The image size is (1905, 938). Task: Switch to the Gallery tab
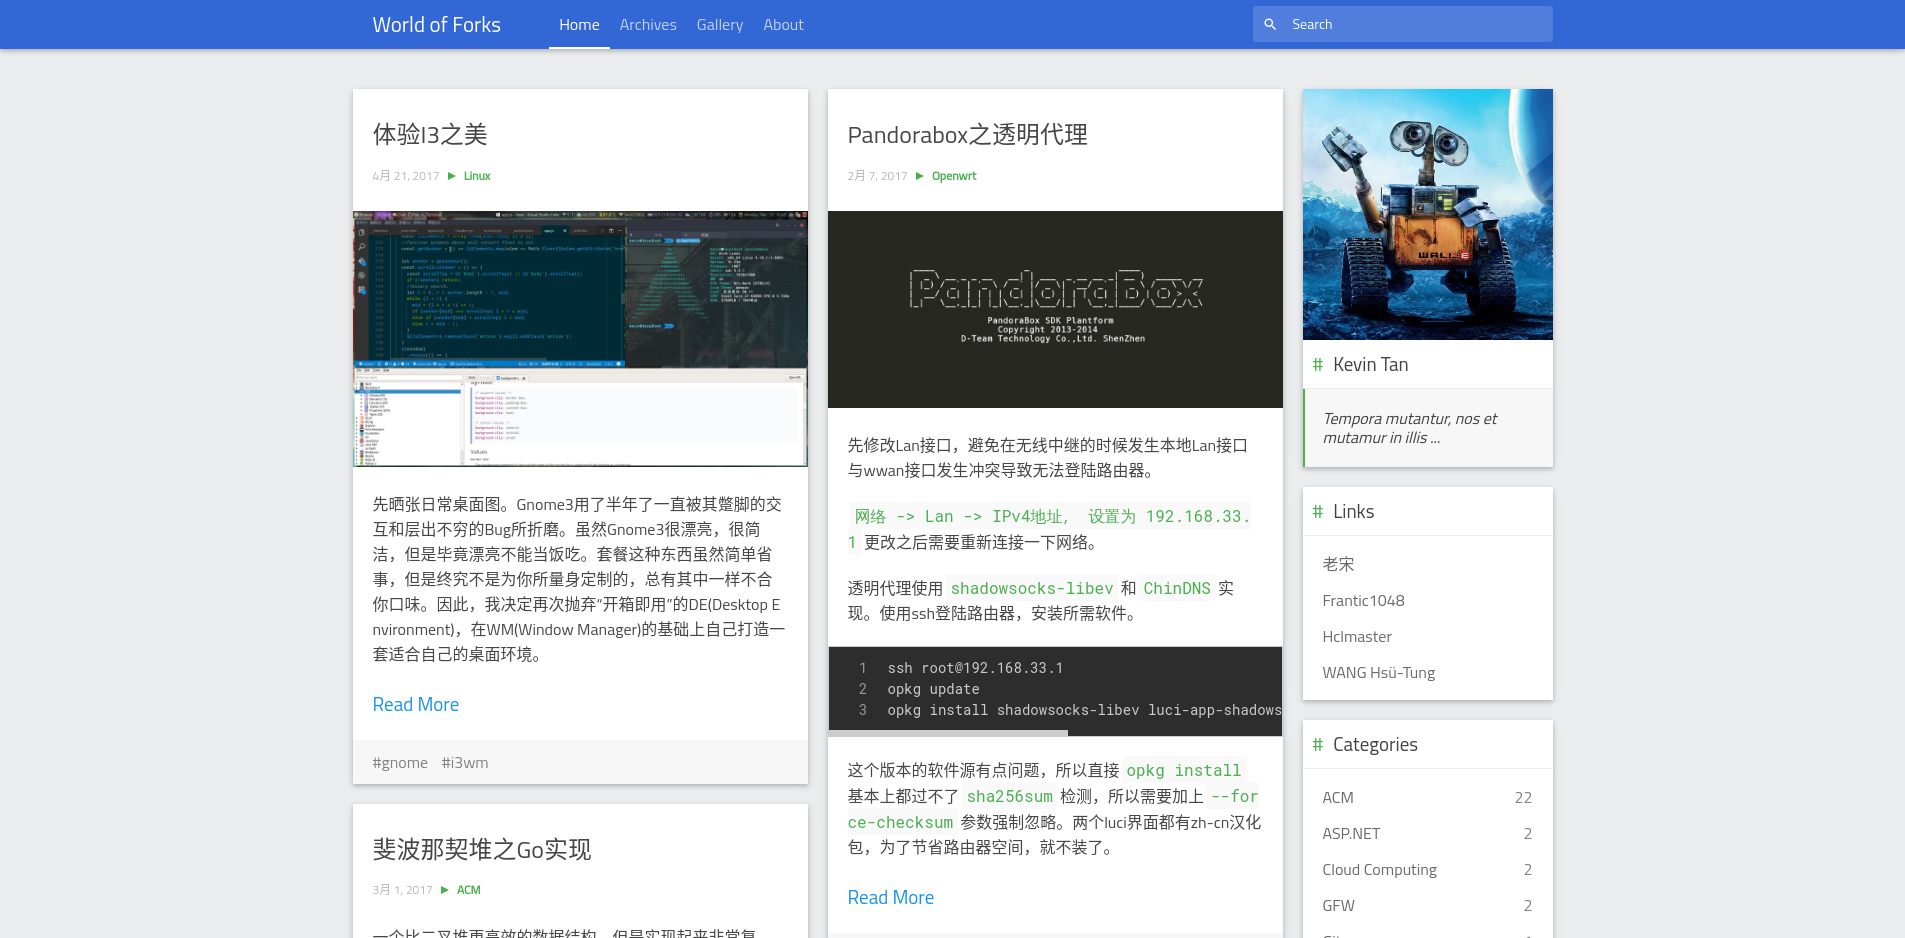(x=719, y=25)
